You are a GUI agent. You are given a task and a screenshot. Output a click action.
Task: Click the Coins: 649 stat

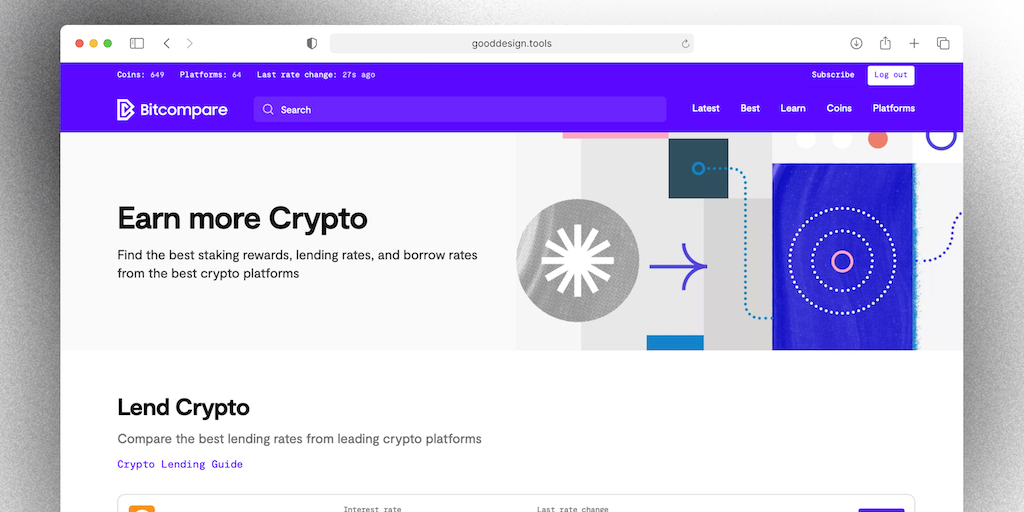point(140,75)
